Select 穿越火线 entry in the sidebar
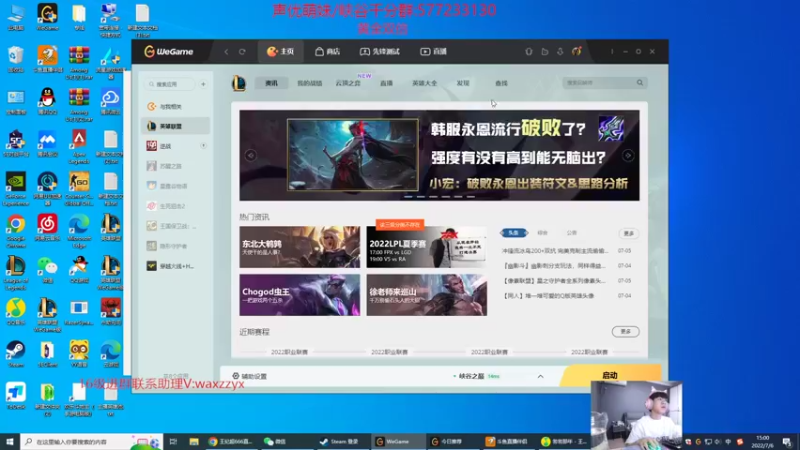 175,266
